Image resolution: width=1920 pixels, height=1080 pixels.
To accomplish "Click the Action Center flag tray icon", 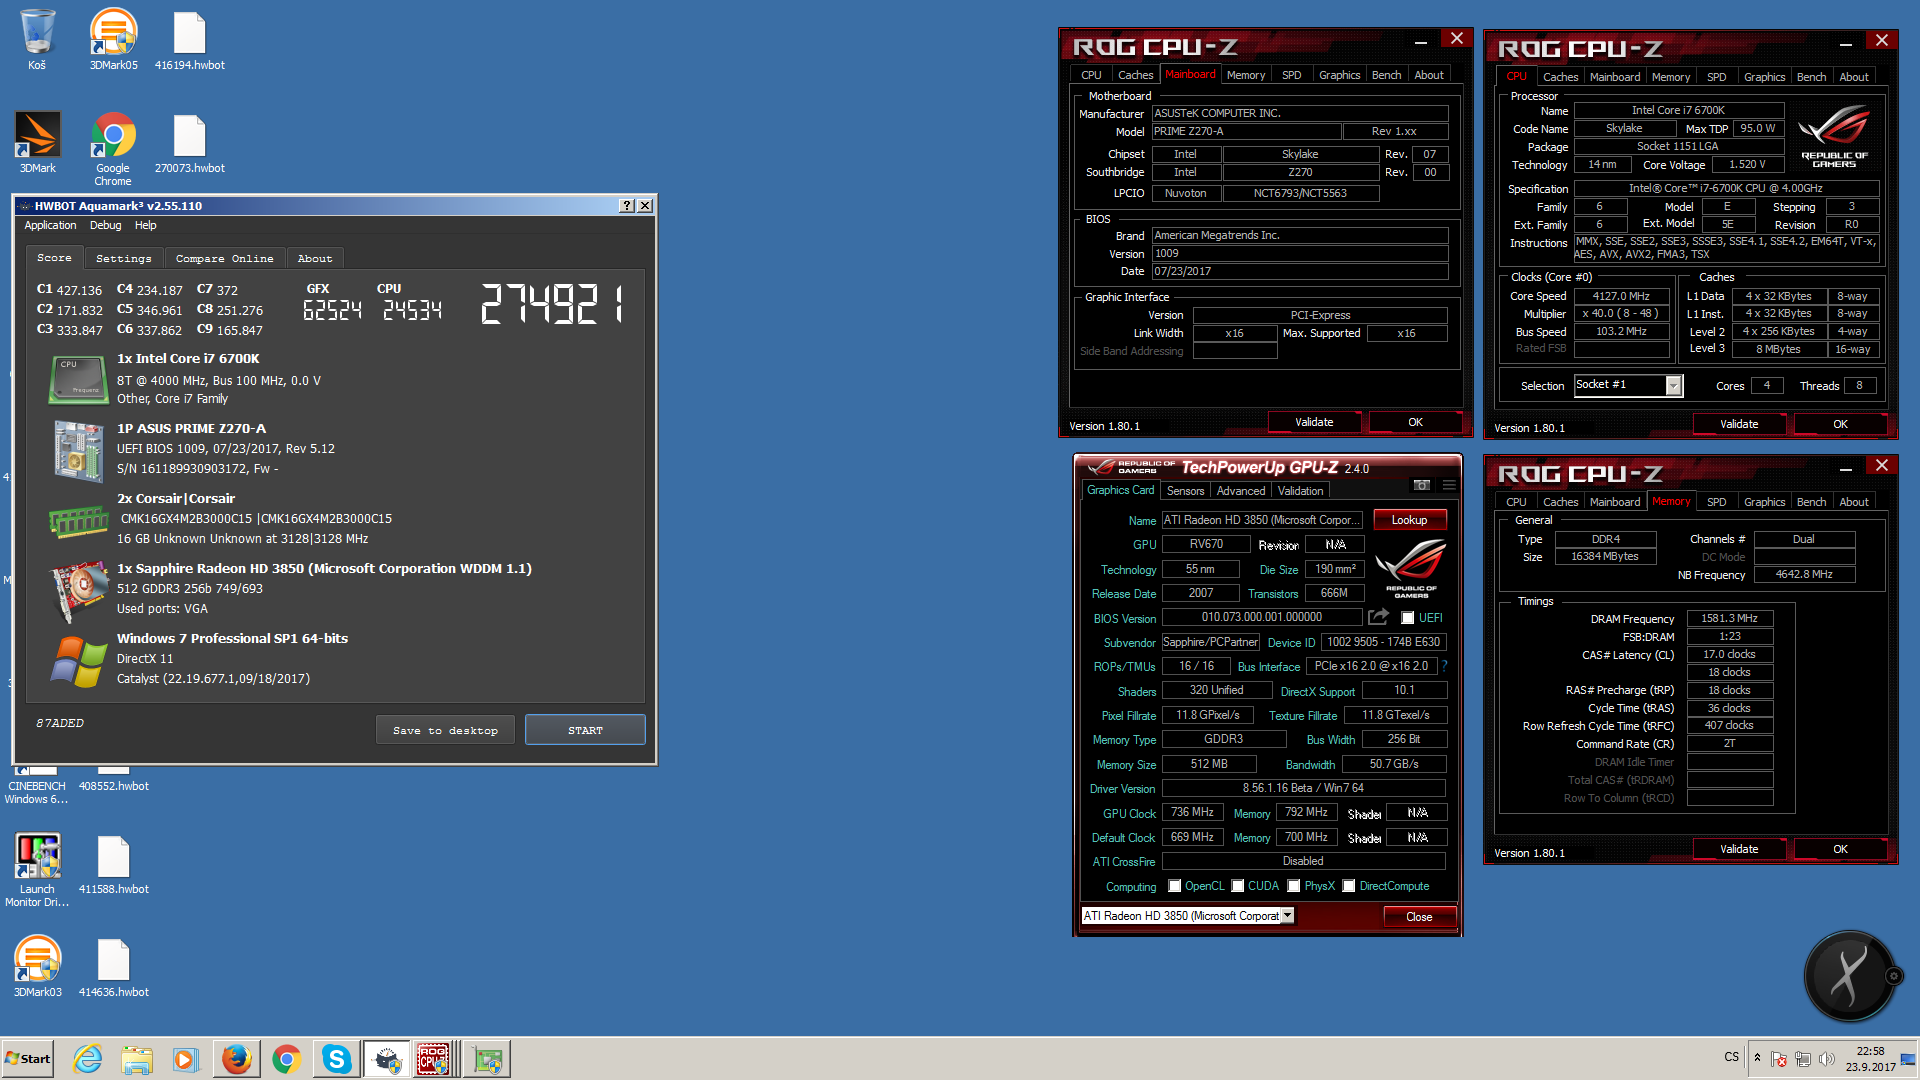I will (x=1779, y=1059).
